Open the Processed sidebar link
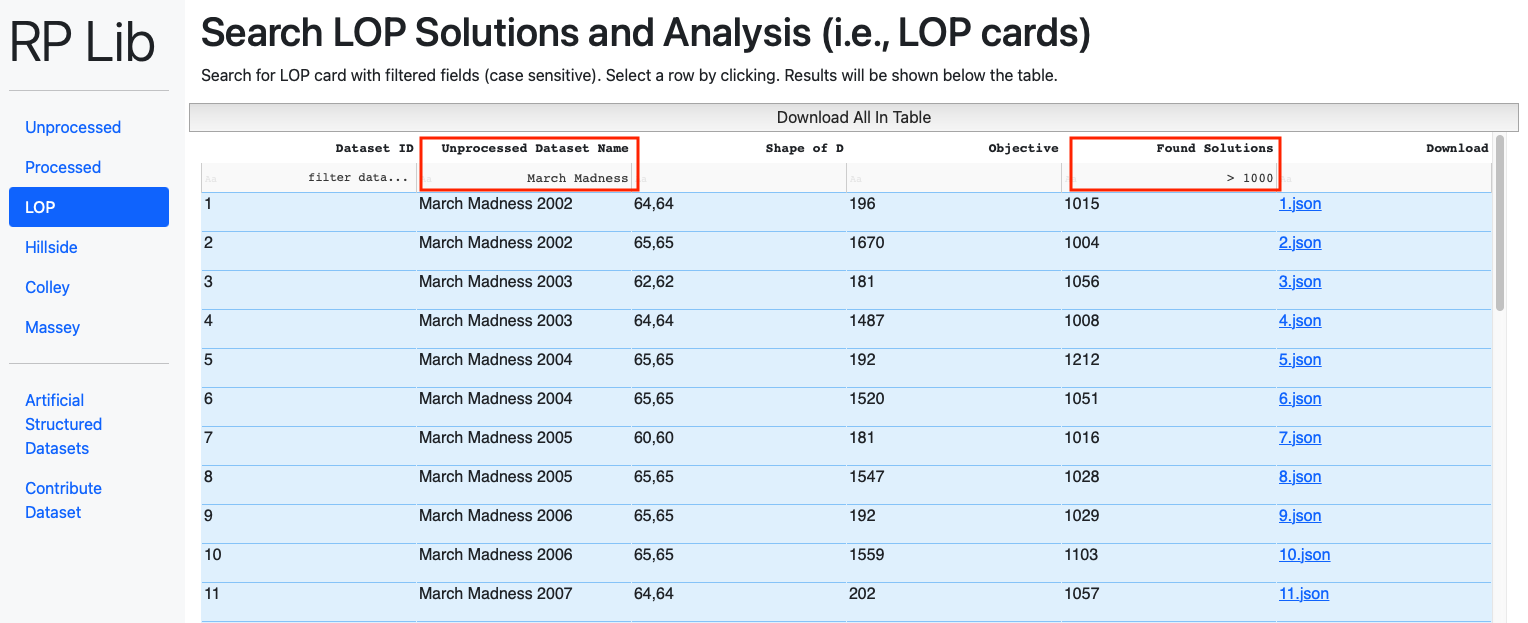The width and height of the screenshot is (1528, 623). point(63,167)
